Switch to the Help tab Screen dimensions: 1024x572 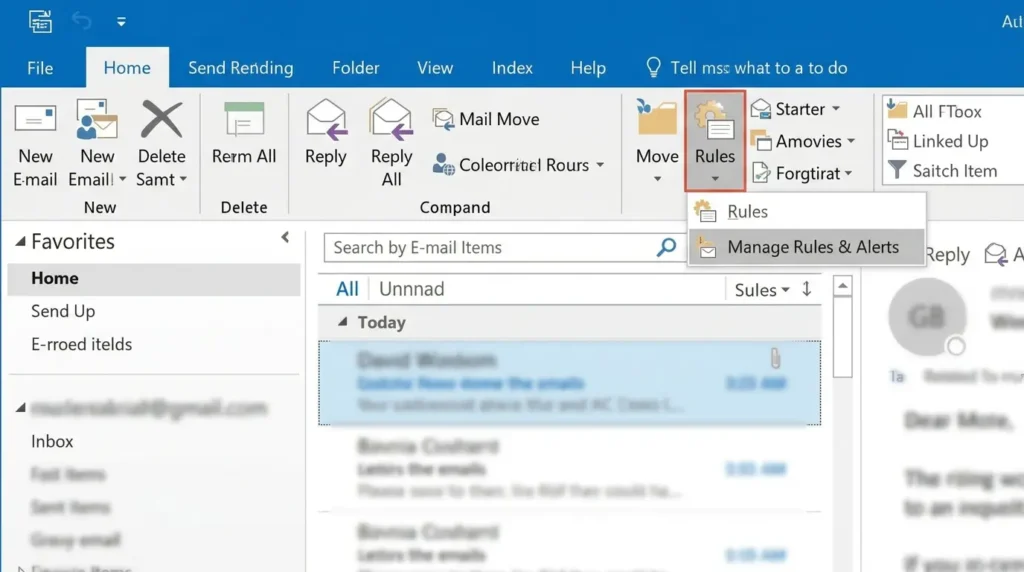(588, 67)
